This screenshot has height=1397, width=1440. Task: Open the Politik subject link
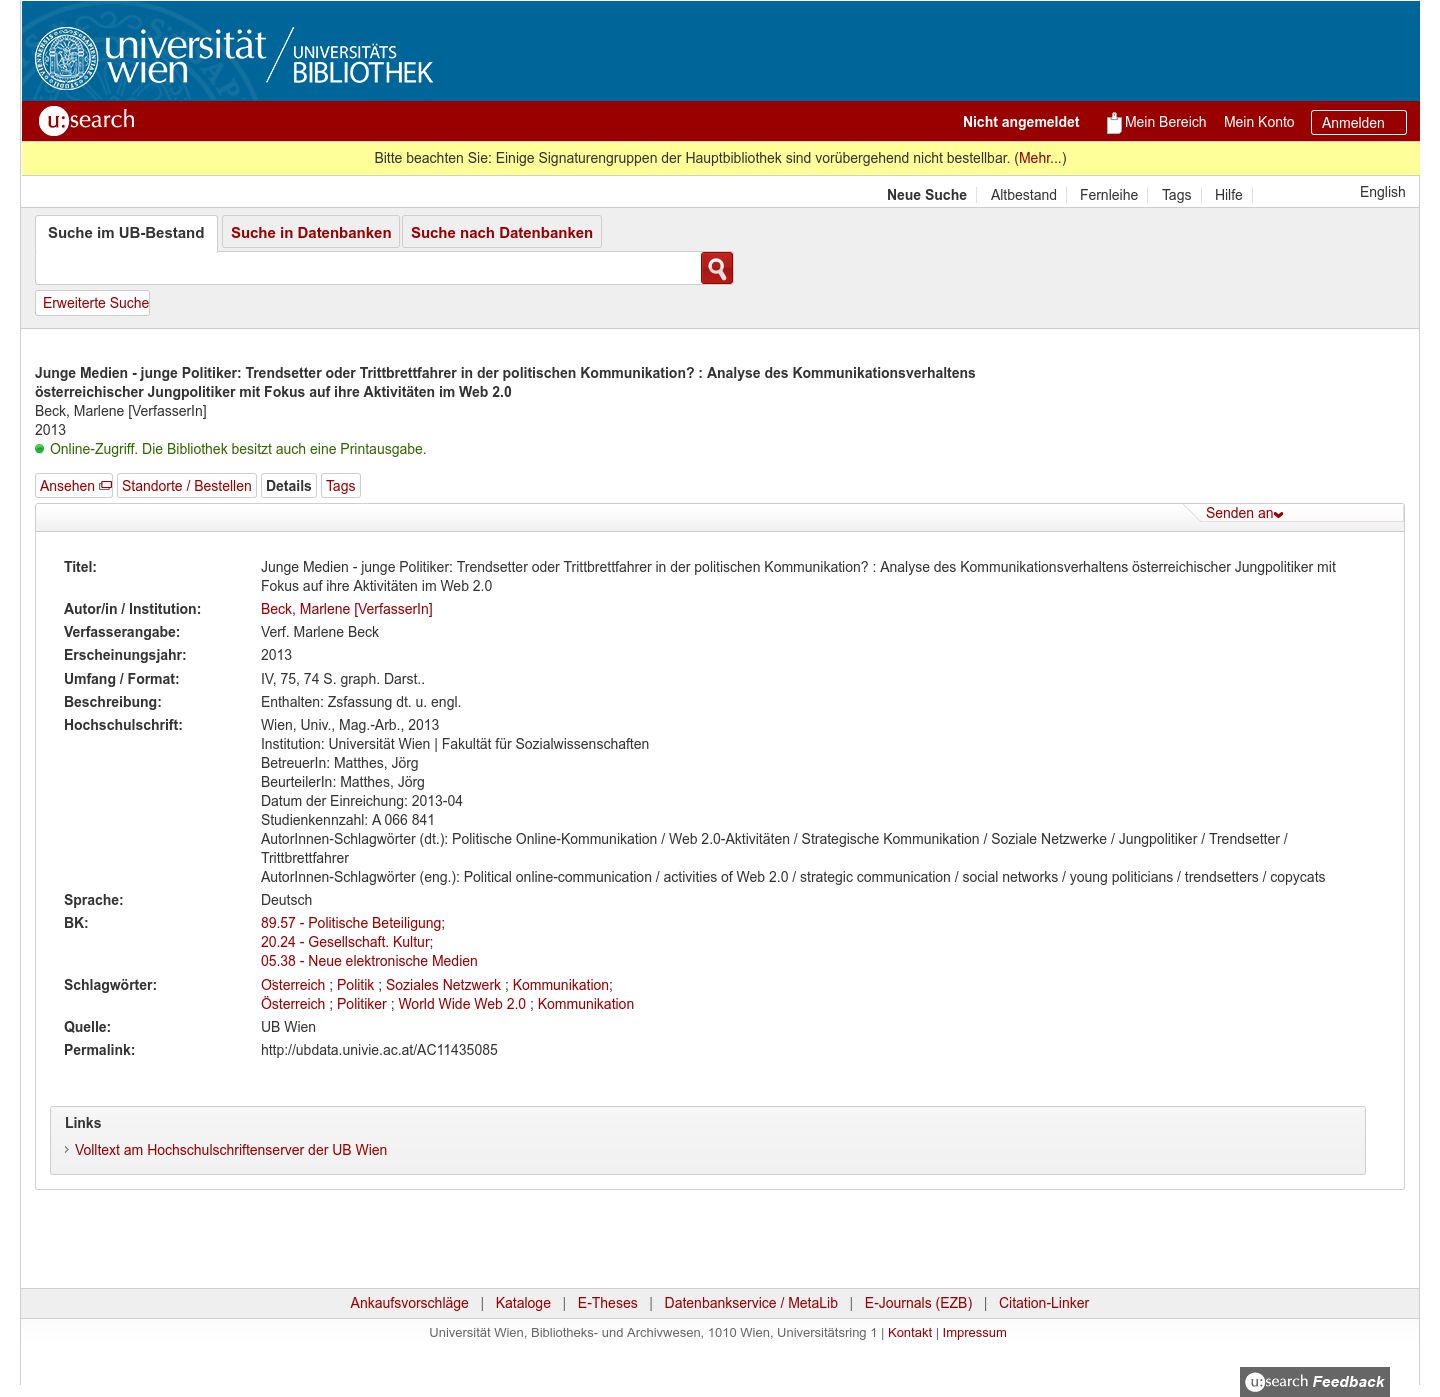[x=355, y=985]
